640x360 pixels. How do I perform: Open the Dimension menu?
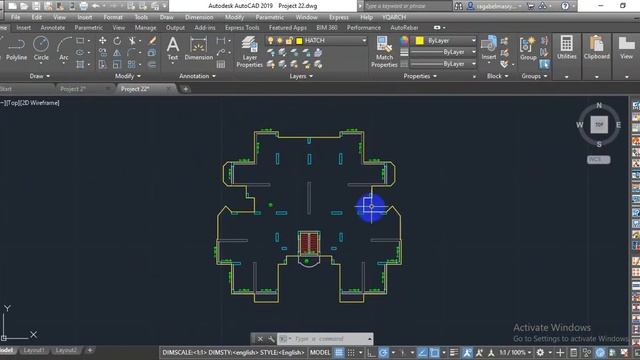(199, 17)
